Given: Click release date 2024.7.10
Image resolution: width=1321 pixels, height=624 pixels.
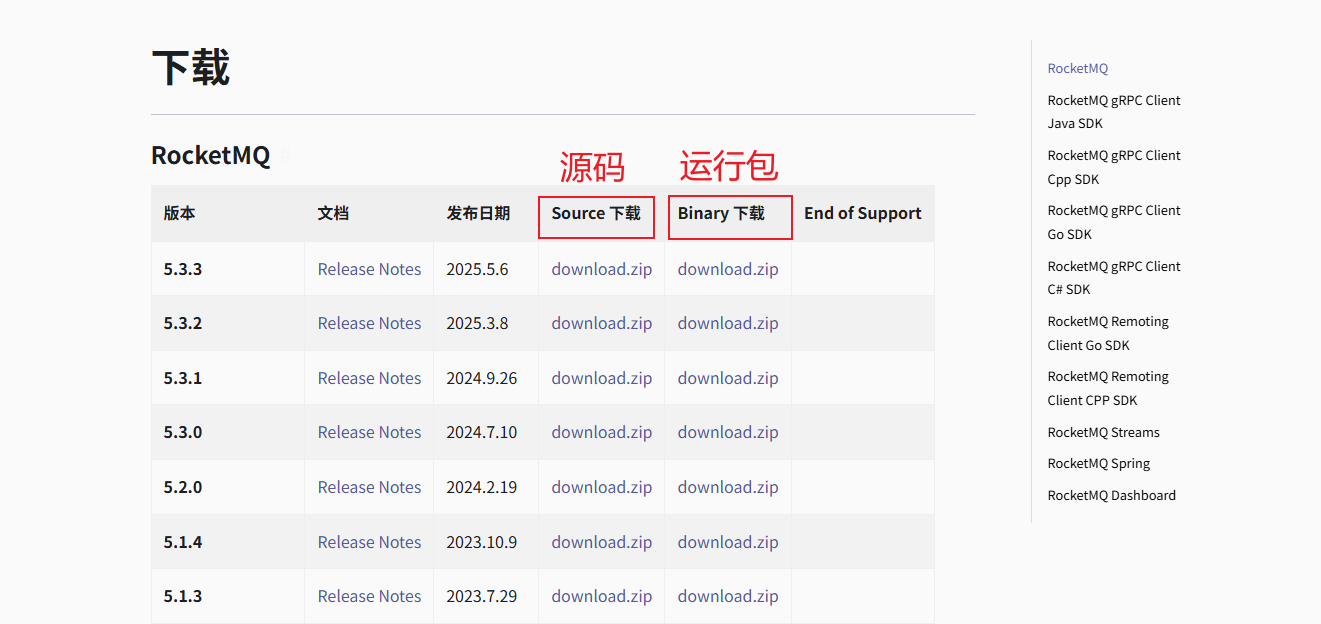Looking at the screenshot, I should click(x=482, y=432).
